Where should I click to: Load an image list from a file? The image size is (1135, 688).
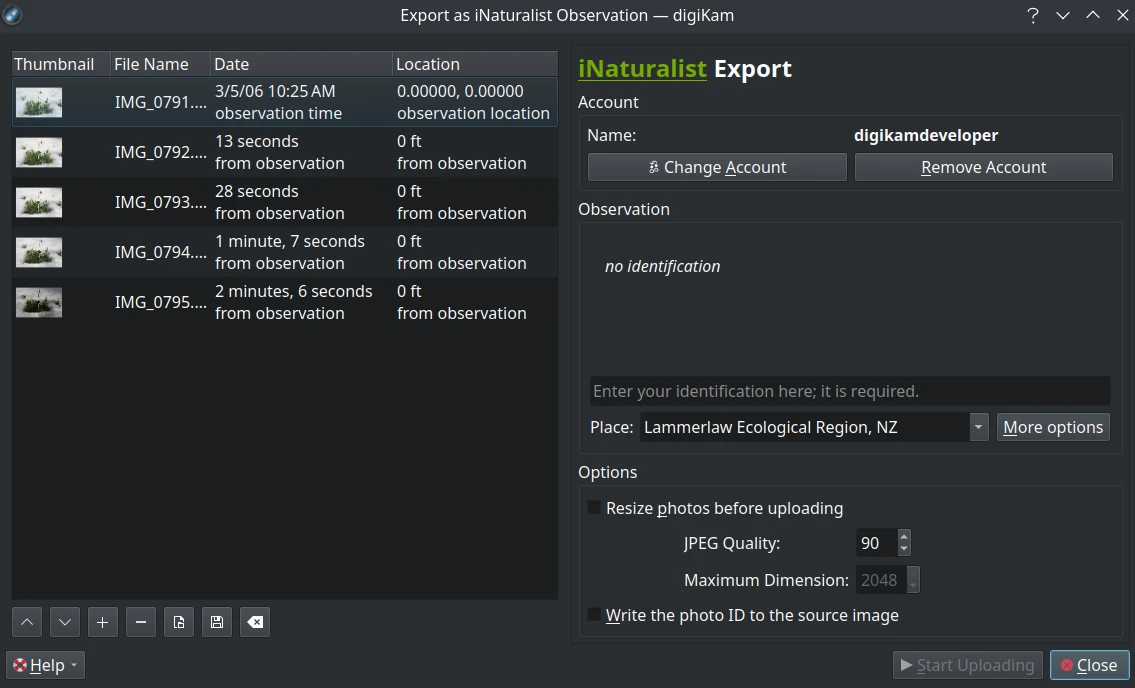pyautogui.click(x=179, y=621)
